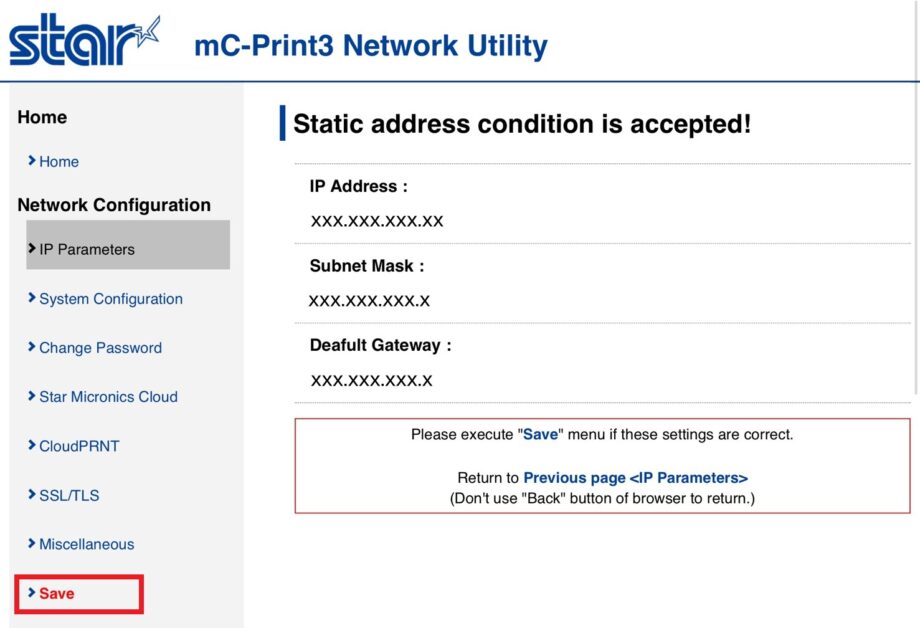The width and height of the screenshot is (920, 628).
Task: Click the chevron beside Star Micronics Cloud
Action: (x=32, y=396)
